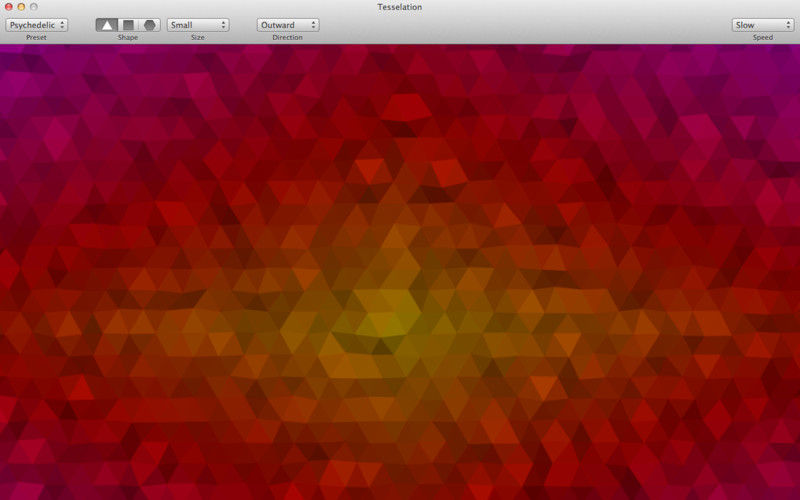Select the hexagon shape
The height and width of the screenshot is (500, 800).
[x=149, y=25]
